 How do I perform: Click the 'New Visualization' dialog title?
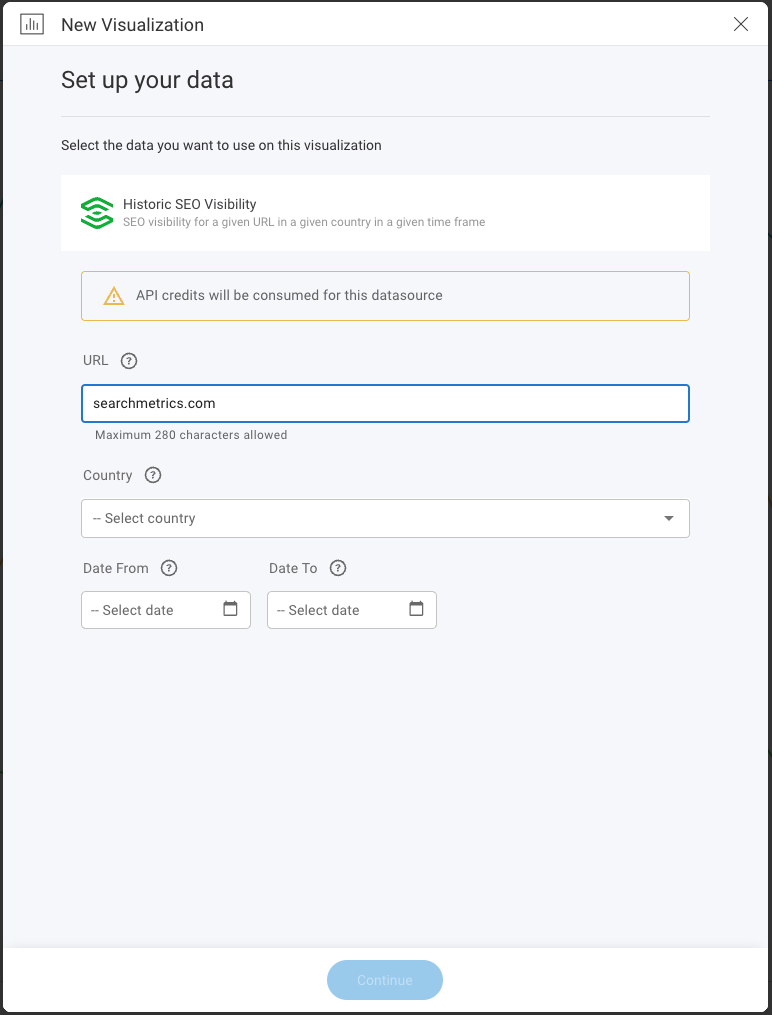pos(133,25)
